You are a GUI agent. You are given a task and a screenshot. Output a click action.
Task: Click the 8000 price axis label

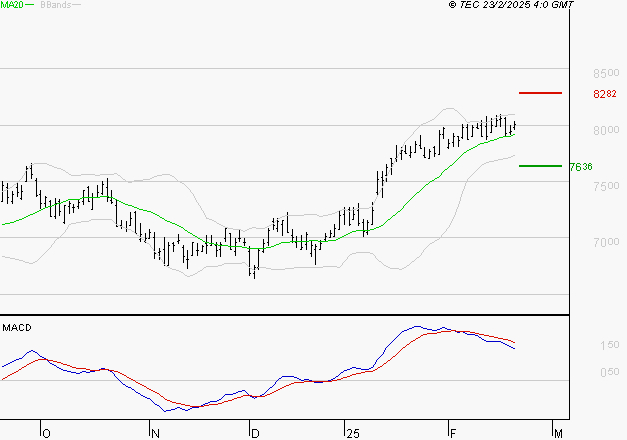tap(606, 130)
